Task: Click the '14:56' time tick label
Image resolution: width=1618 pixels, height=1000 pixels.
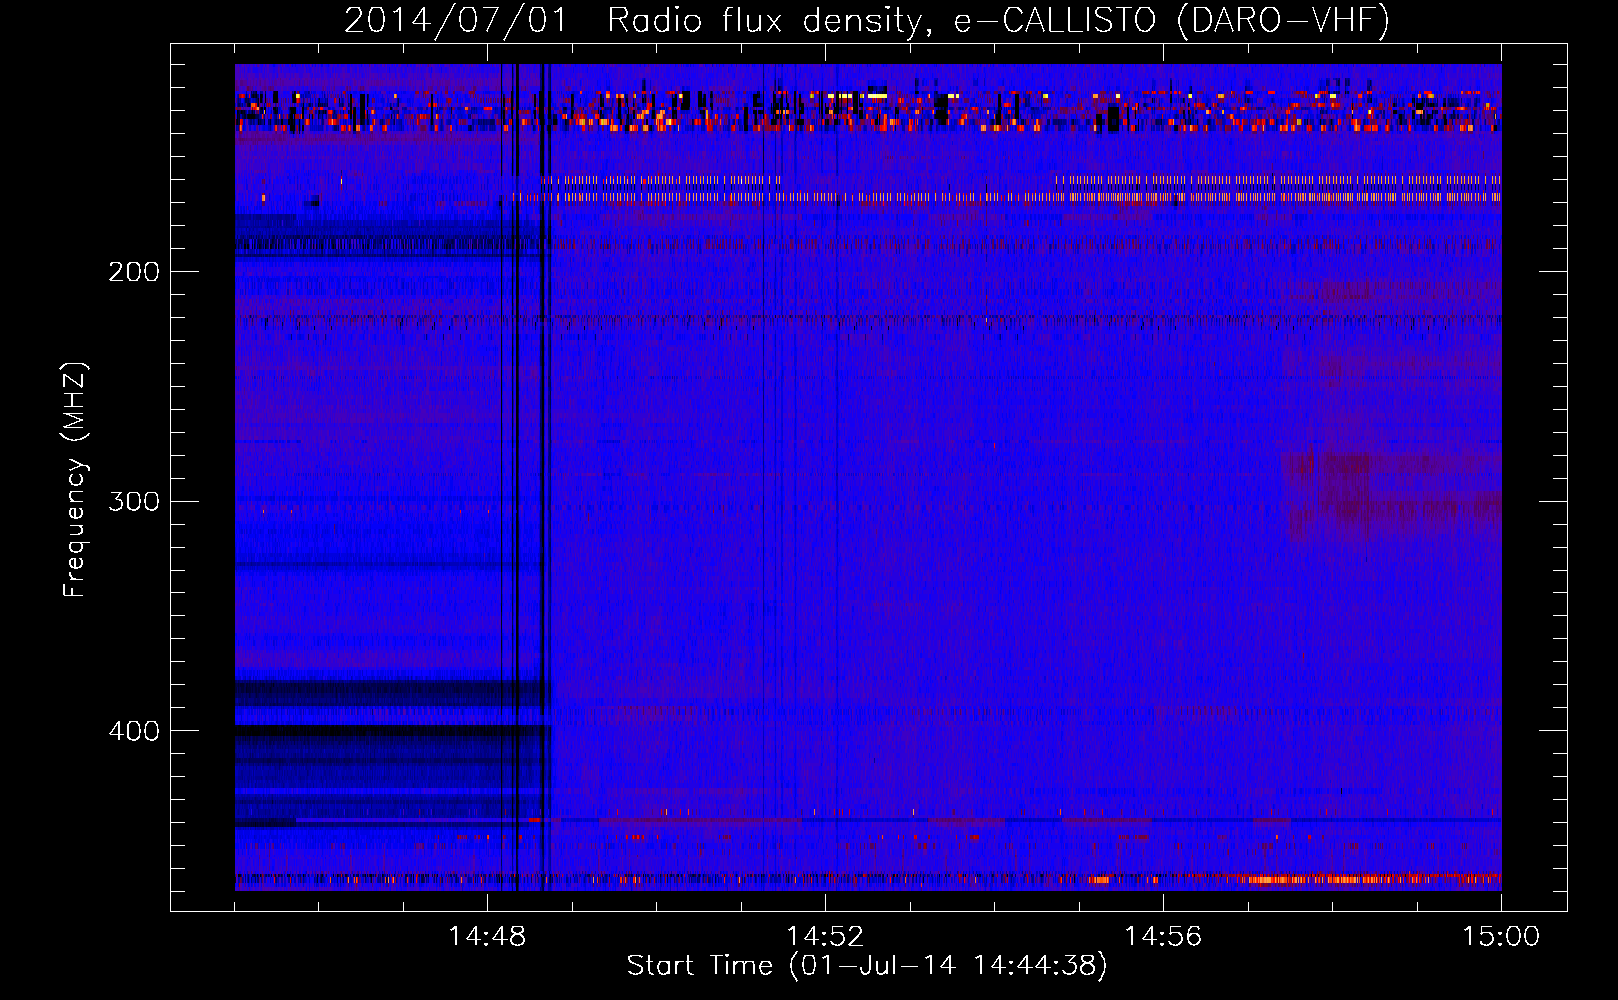Action: point(1163,937)
